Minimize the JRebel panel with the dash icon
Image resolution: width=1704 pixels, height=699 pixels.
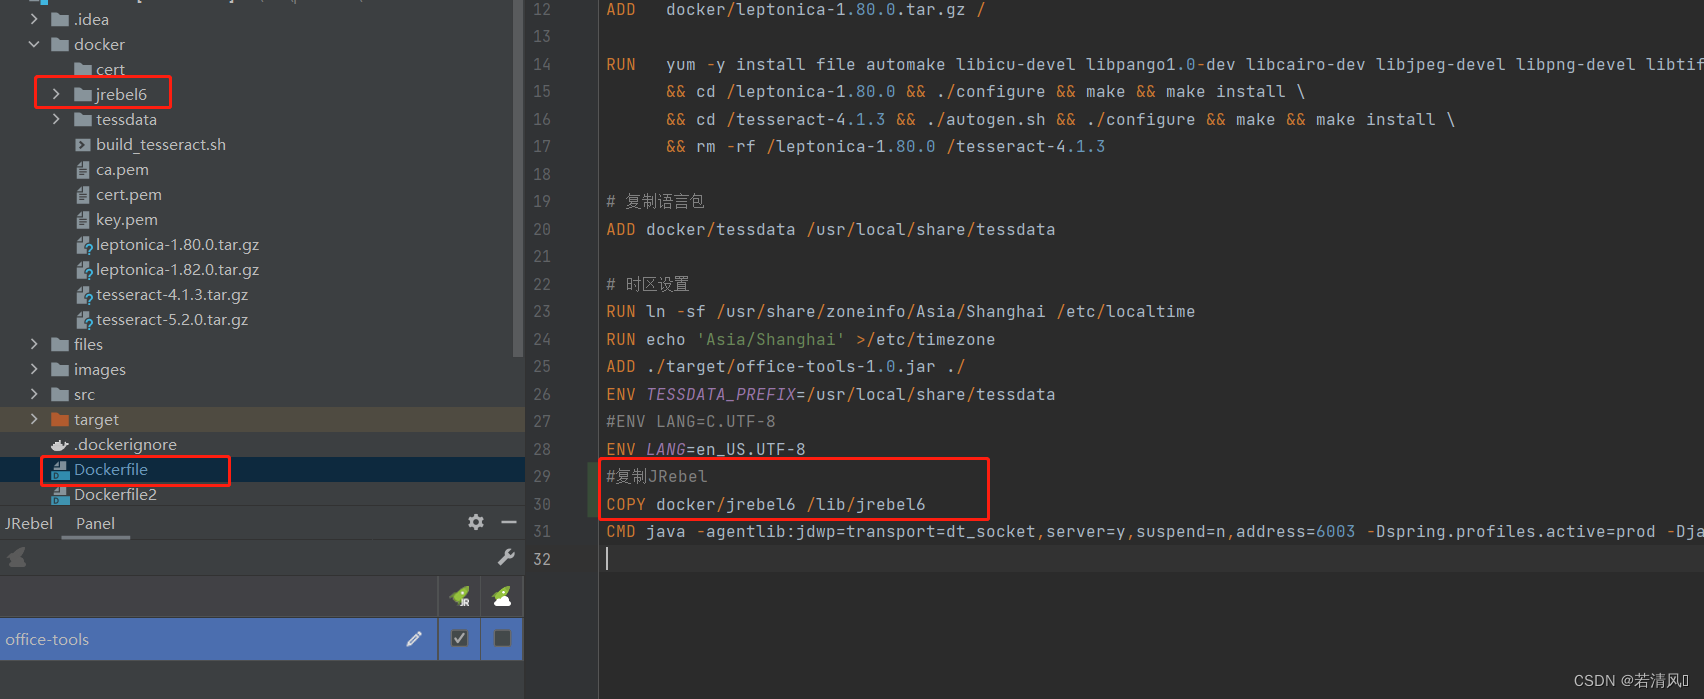coord(508,522)
